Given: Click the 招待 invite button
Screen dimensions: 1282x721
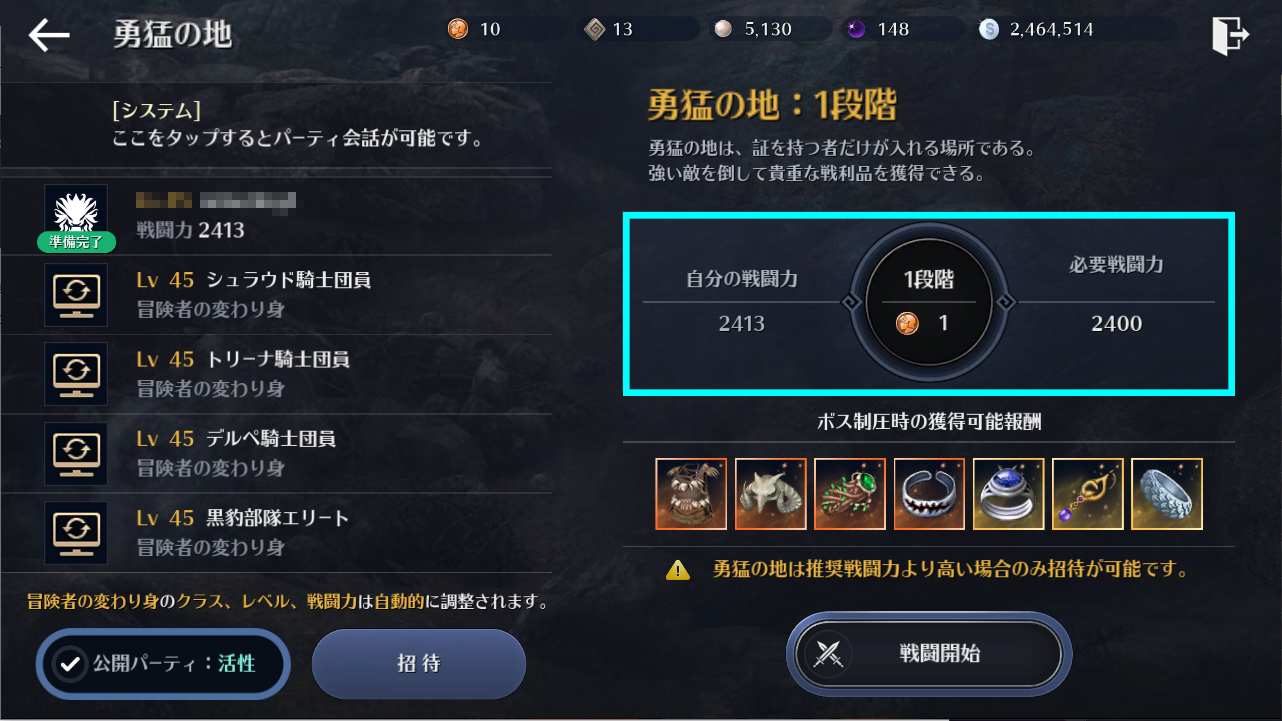Looking at the screenshot, I should click(x=419, y=663).
